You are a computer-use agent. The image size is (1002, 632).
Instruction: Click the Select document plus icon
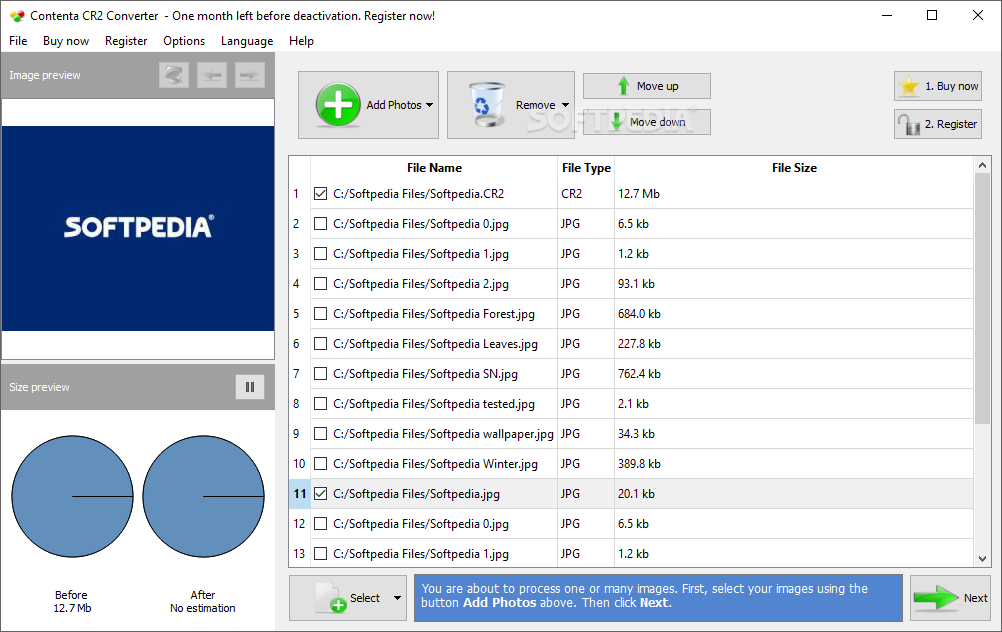(x=331, y=597)
